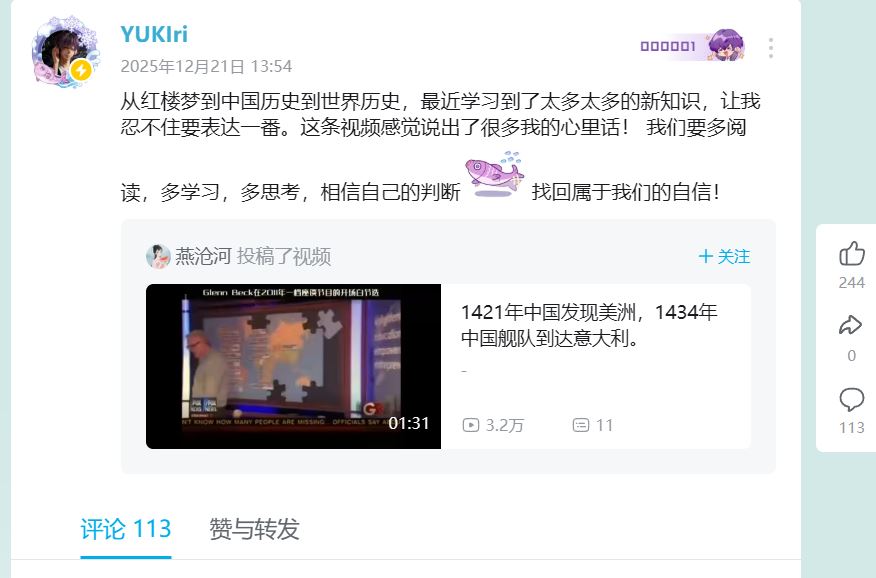
Task: Click the danmaku count icon showing 11
Action: 580,426
